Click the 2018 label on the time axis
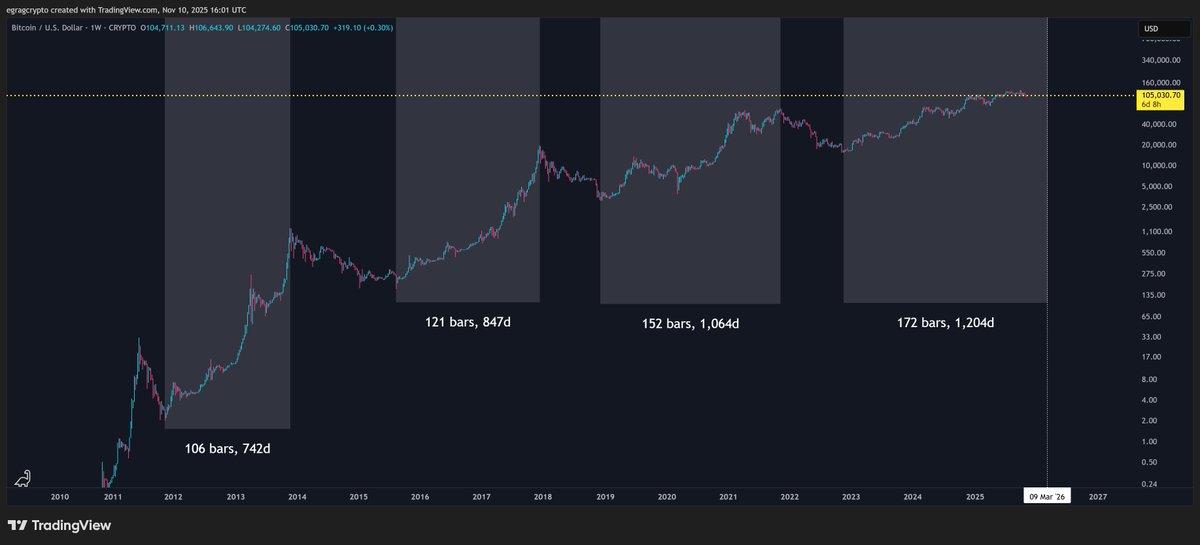This screenshot has height=545, width=1200. pos(543,496)
